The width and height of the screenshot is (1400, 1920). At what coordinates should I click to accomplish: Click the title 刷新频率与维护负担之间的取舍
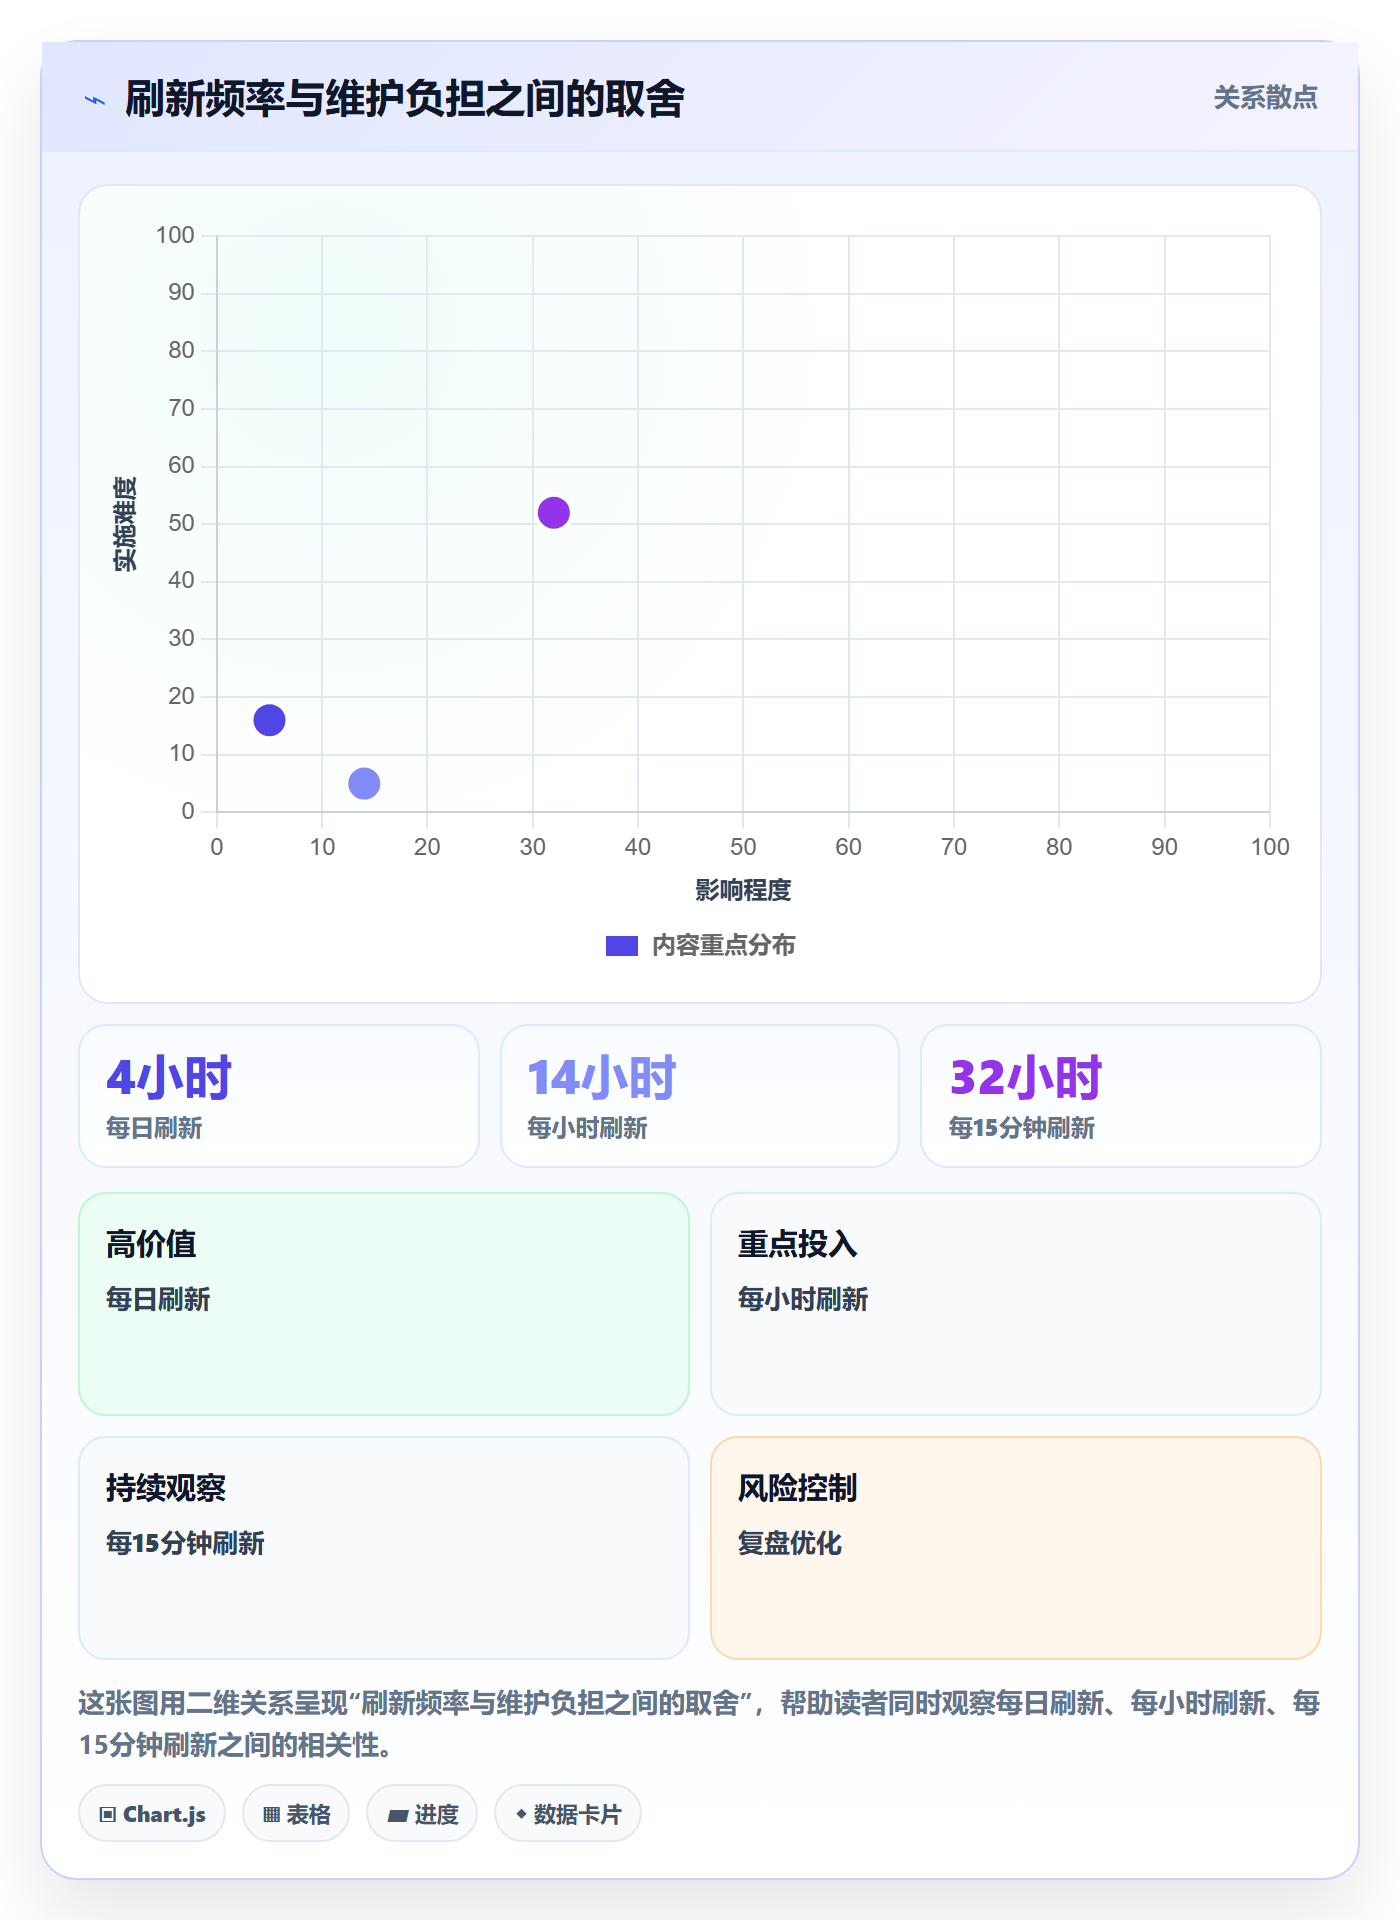(404, 99)
